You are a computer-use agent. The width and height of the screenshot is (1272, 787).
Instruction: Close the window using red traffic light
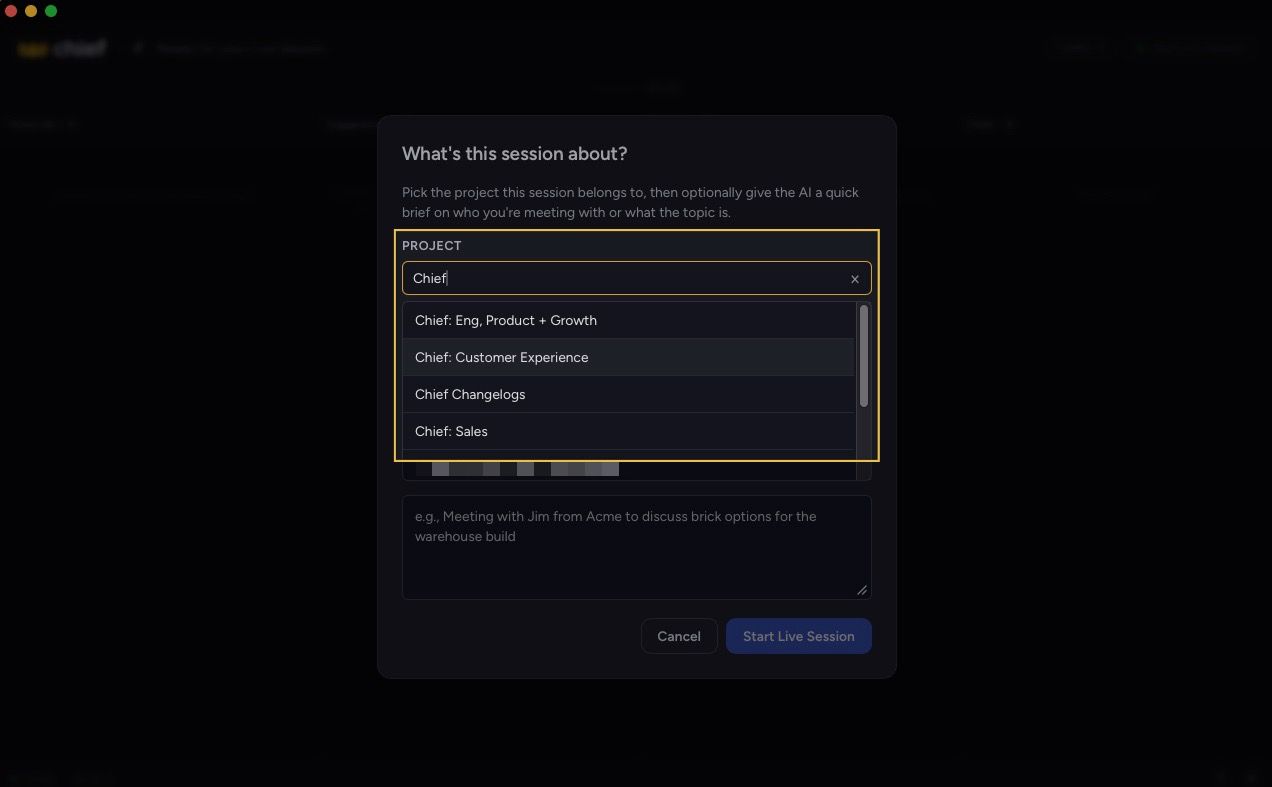(x=11, y=11)
